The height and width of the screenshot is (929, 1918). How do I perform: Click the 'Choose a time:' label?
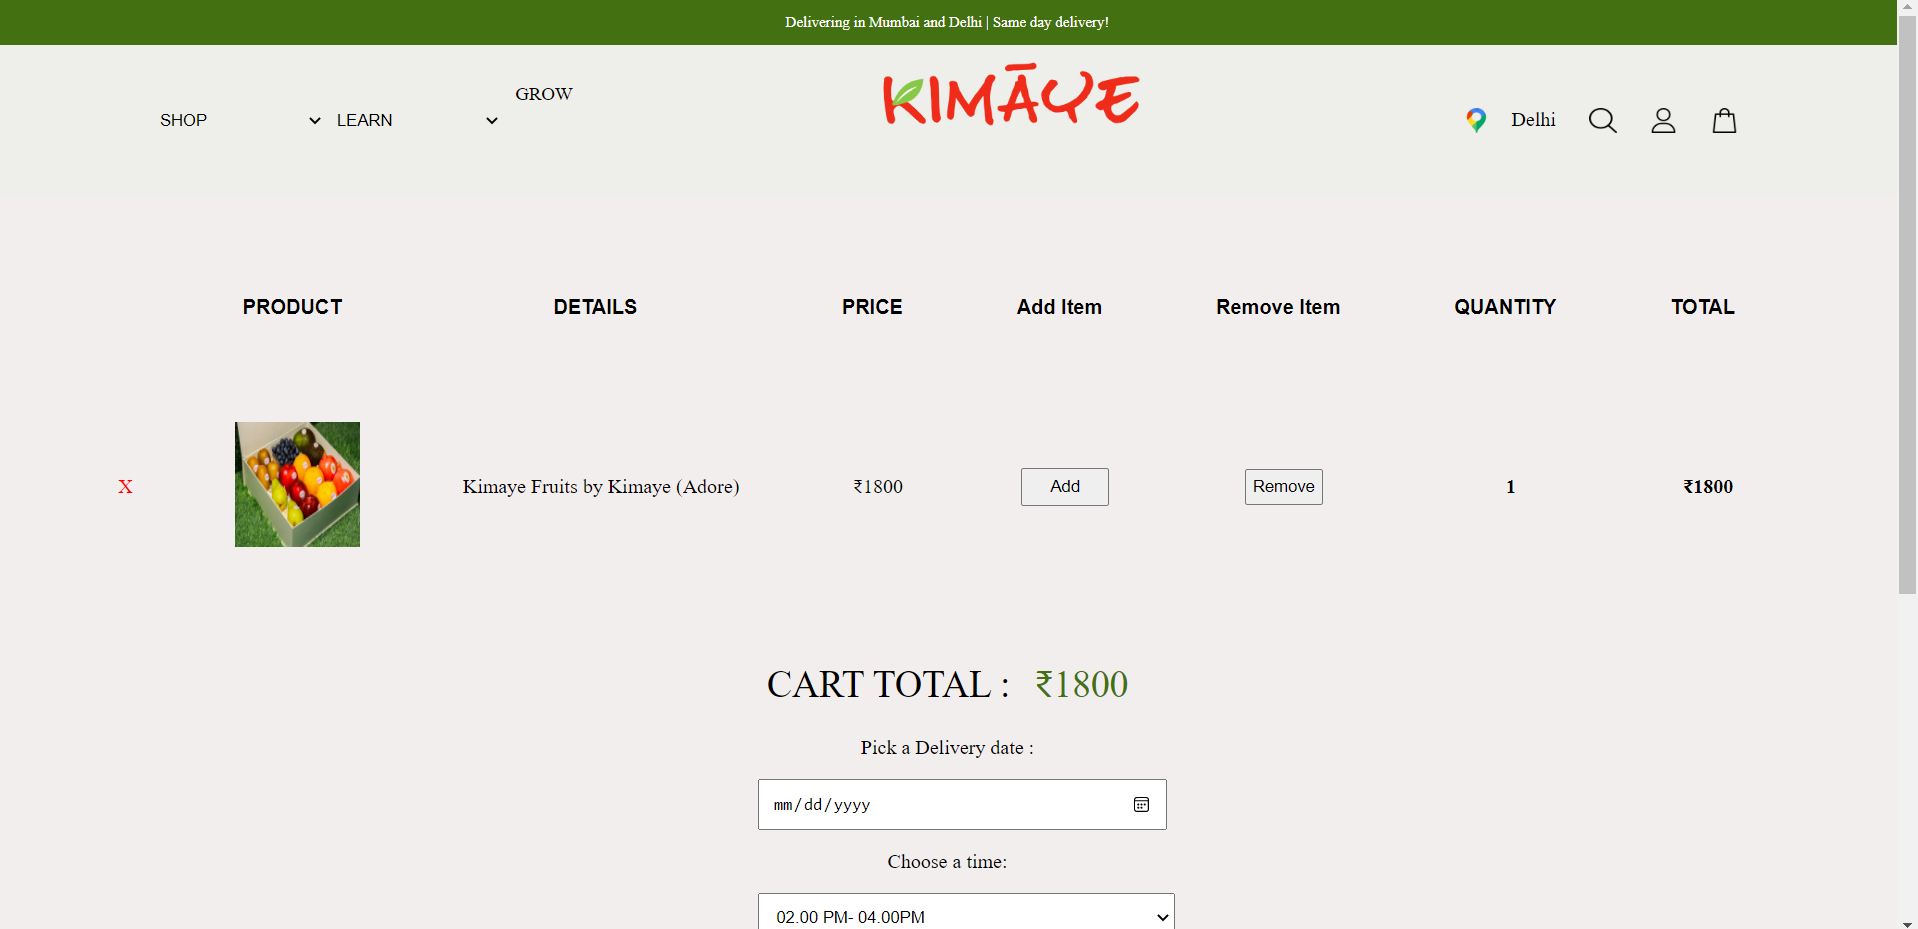coord(947,862)
